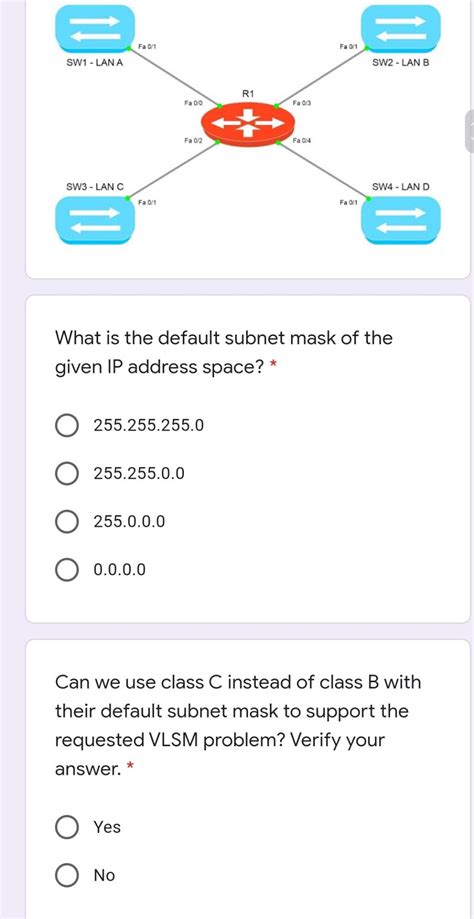Click the Fa 0/0 router interface label

(193, 103)
